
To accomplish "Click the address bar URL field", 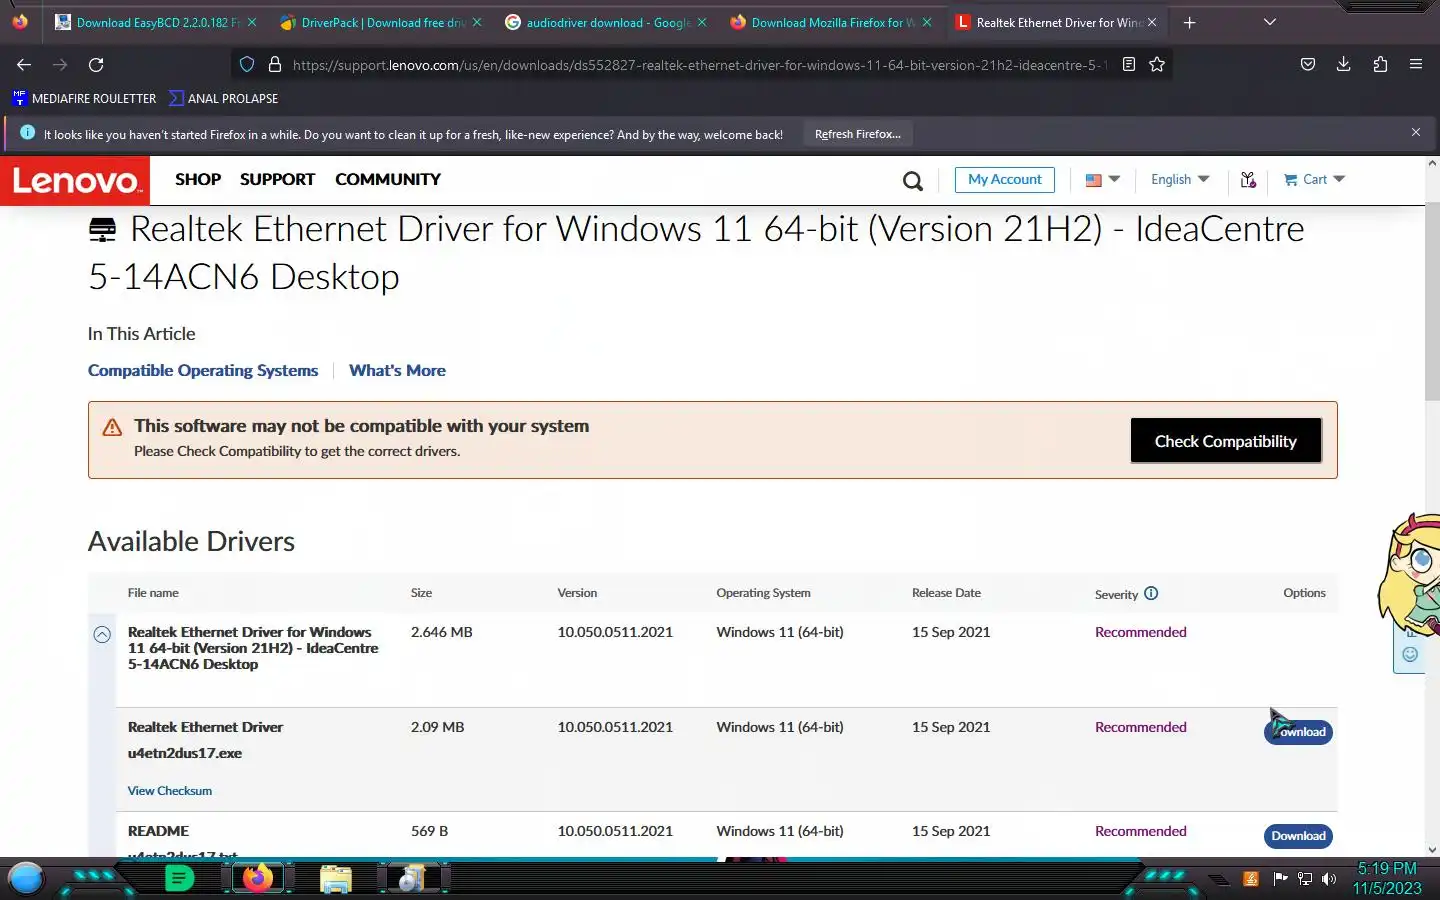I will tap(700, 65).
